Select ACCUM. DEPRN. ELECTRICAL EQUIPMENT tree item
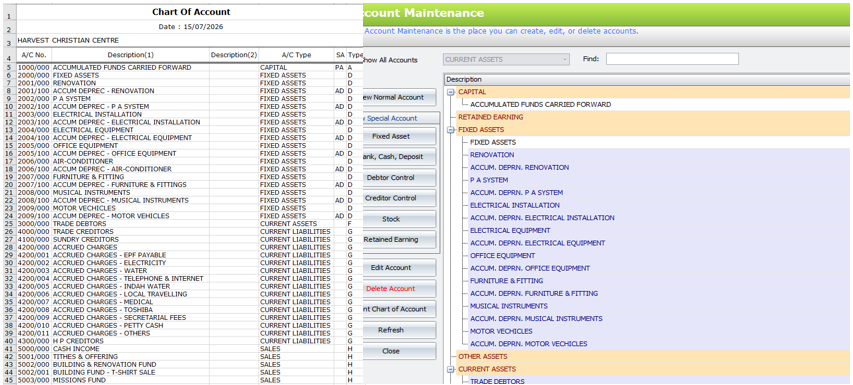Screen dimensions: 853x385 pos(537,243)
